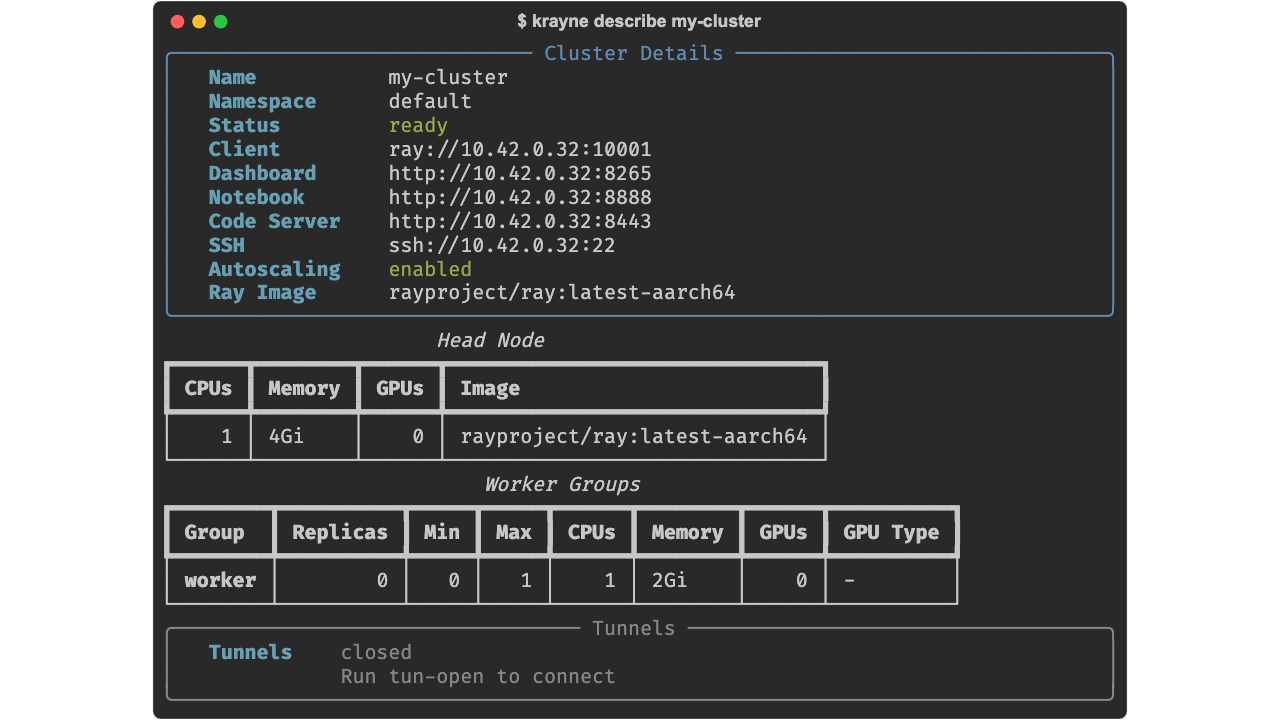The image size is (1280, 720).
Task: Click the krayne describe my-cluster title bar
Action: (x=638, y=21)
